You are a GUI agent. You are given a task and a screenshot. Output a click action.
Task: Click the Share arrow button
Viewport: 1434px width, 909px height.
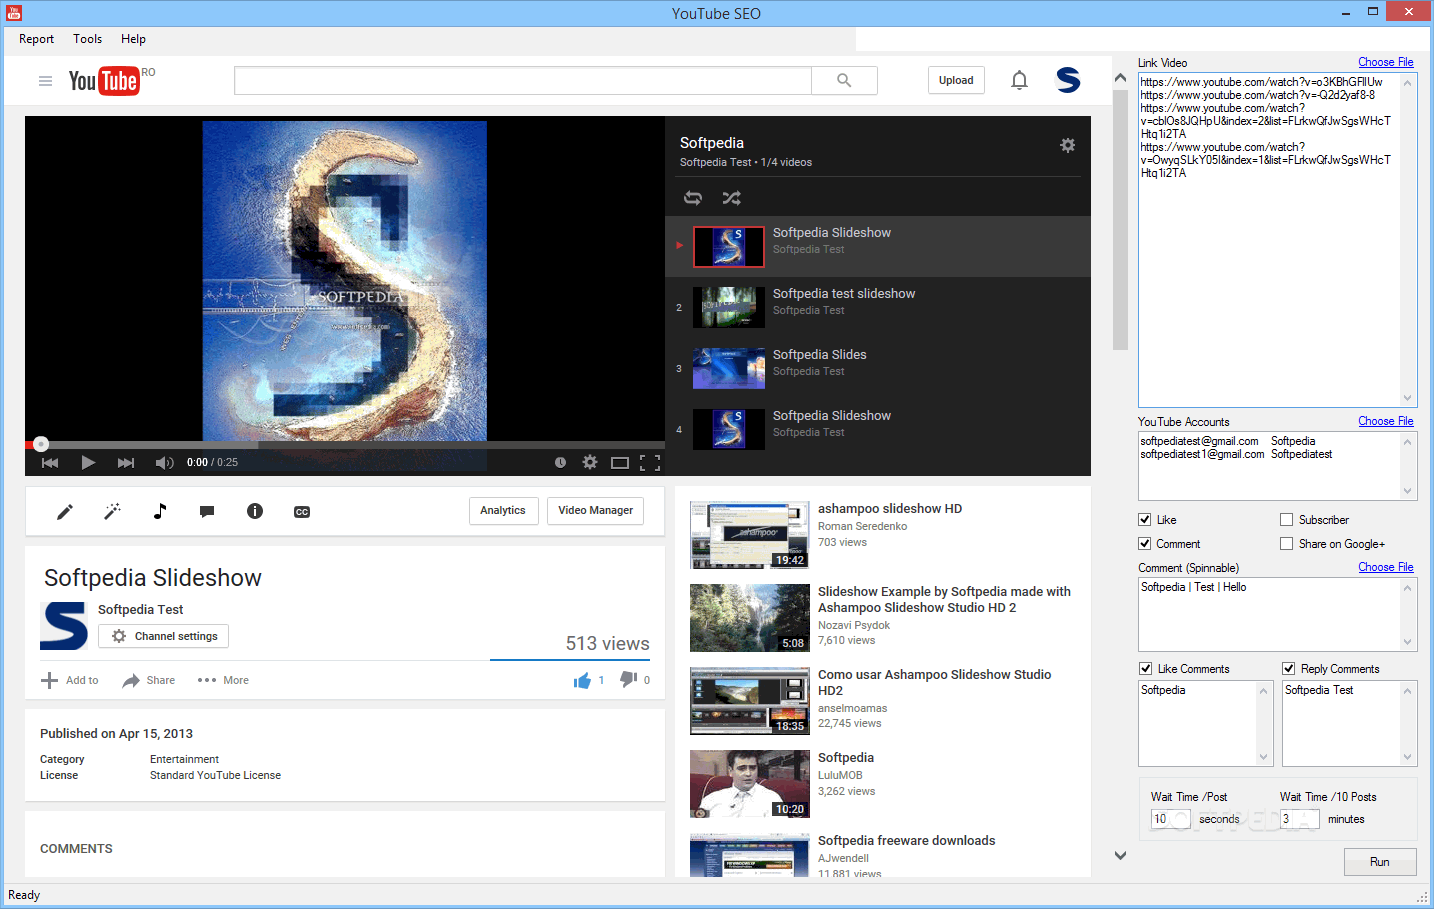148,680
